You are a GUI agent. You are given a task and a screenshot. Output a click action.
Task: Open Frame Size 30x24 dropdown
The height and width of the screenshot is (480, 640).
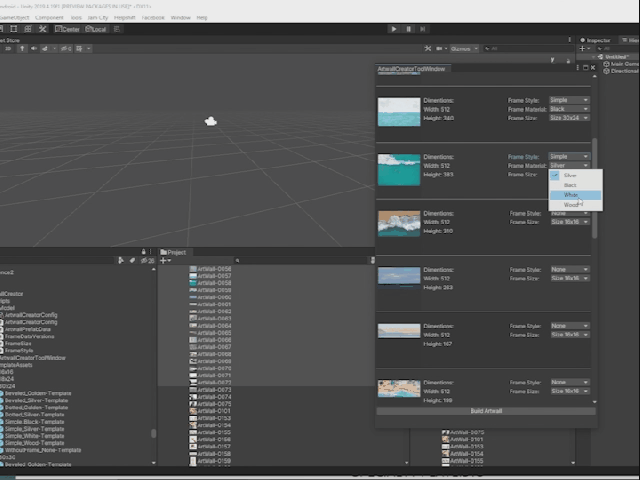click(569, 118)
